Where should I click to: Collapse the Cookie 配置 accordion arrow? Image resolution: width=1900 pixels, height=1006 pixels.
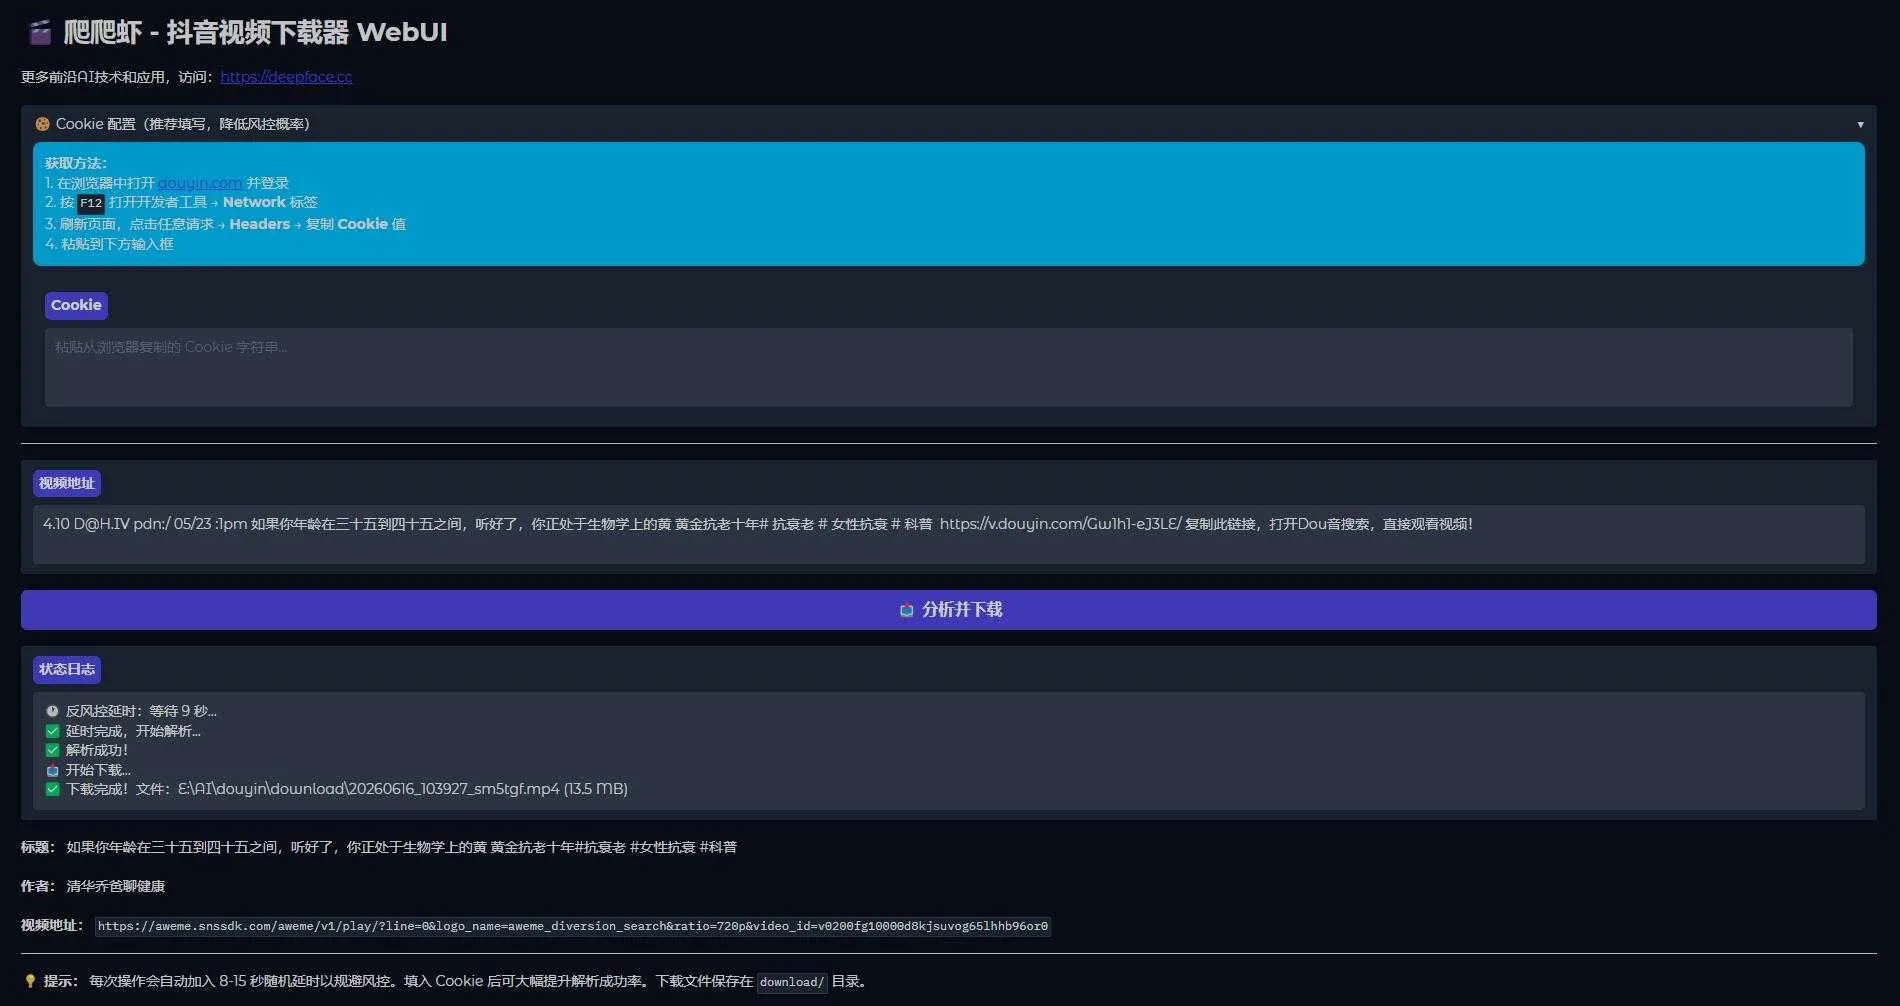tap(1860, 125)
